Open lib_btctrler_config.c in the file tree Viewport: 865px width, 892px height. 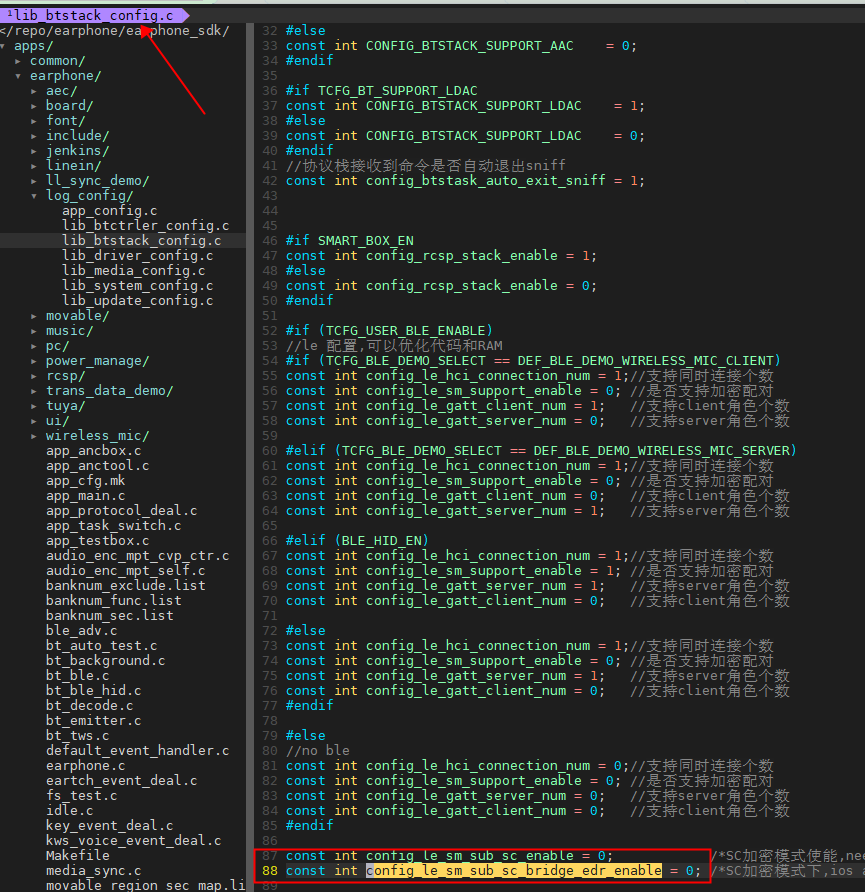coord(146,226)
